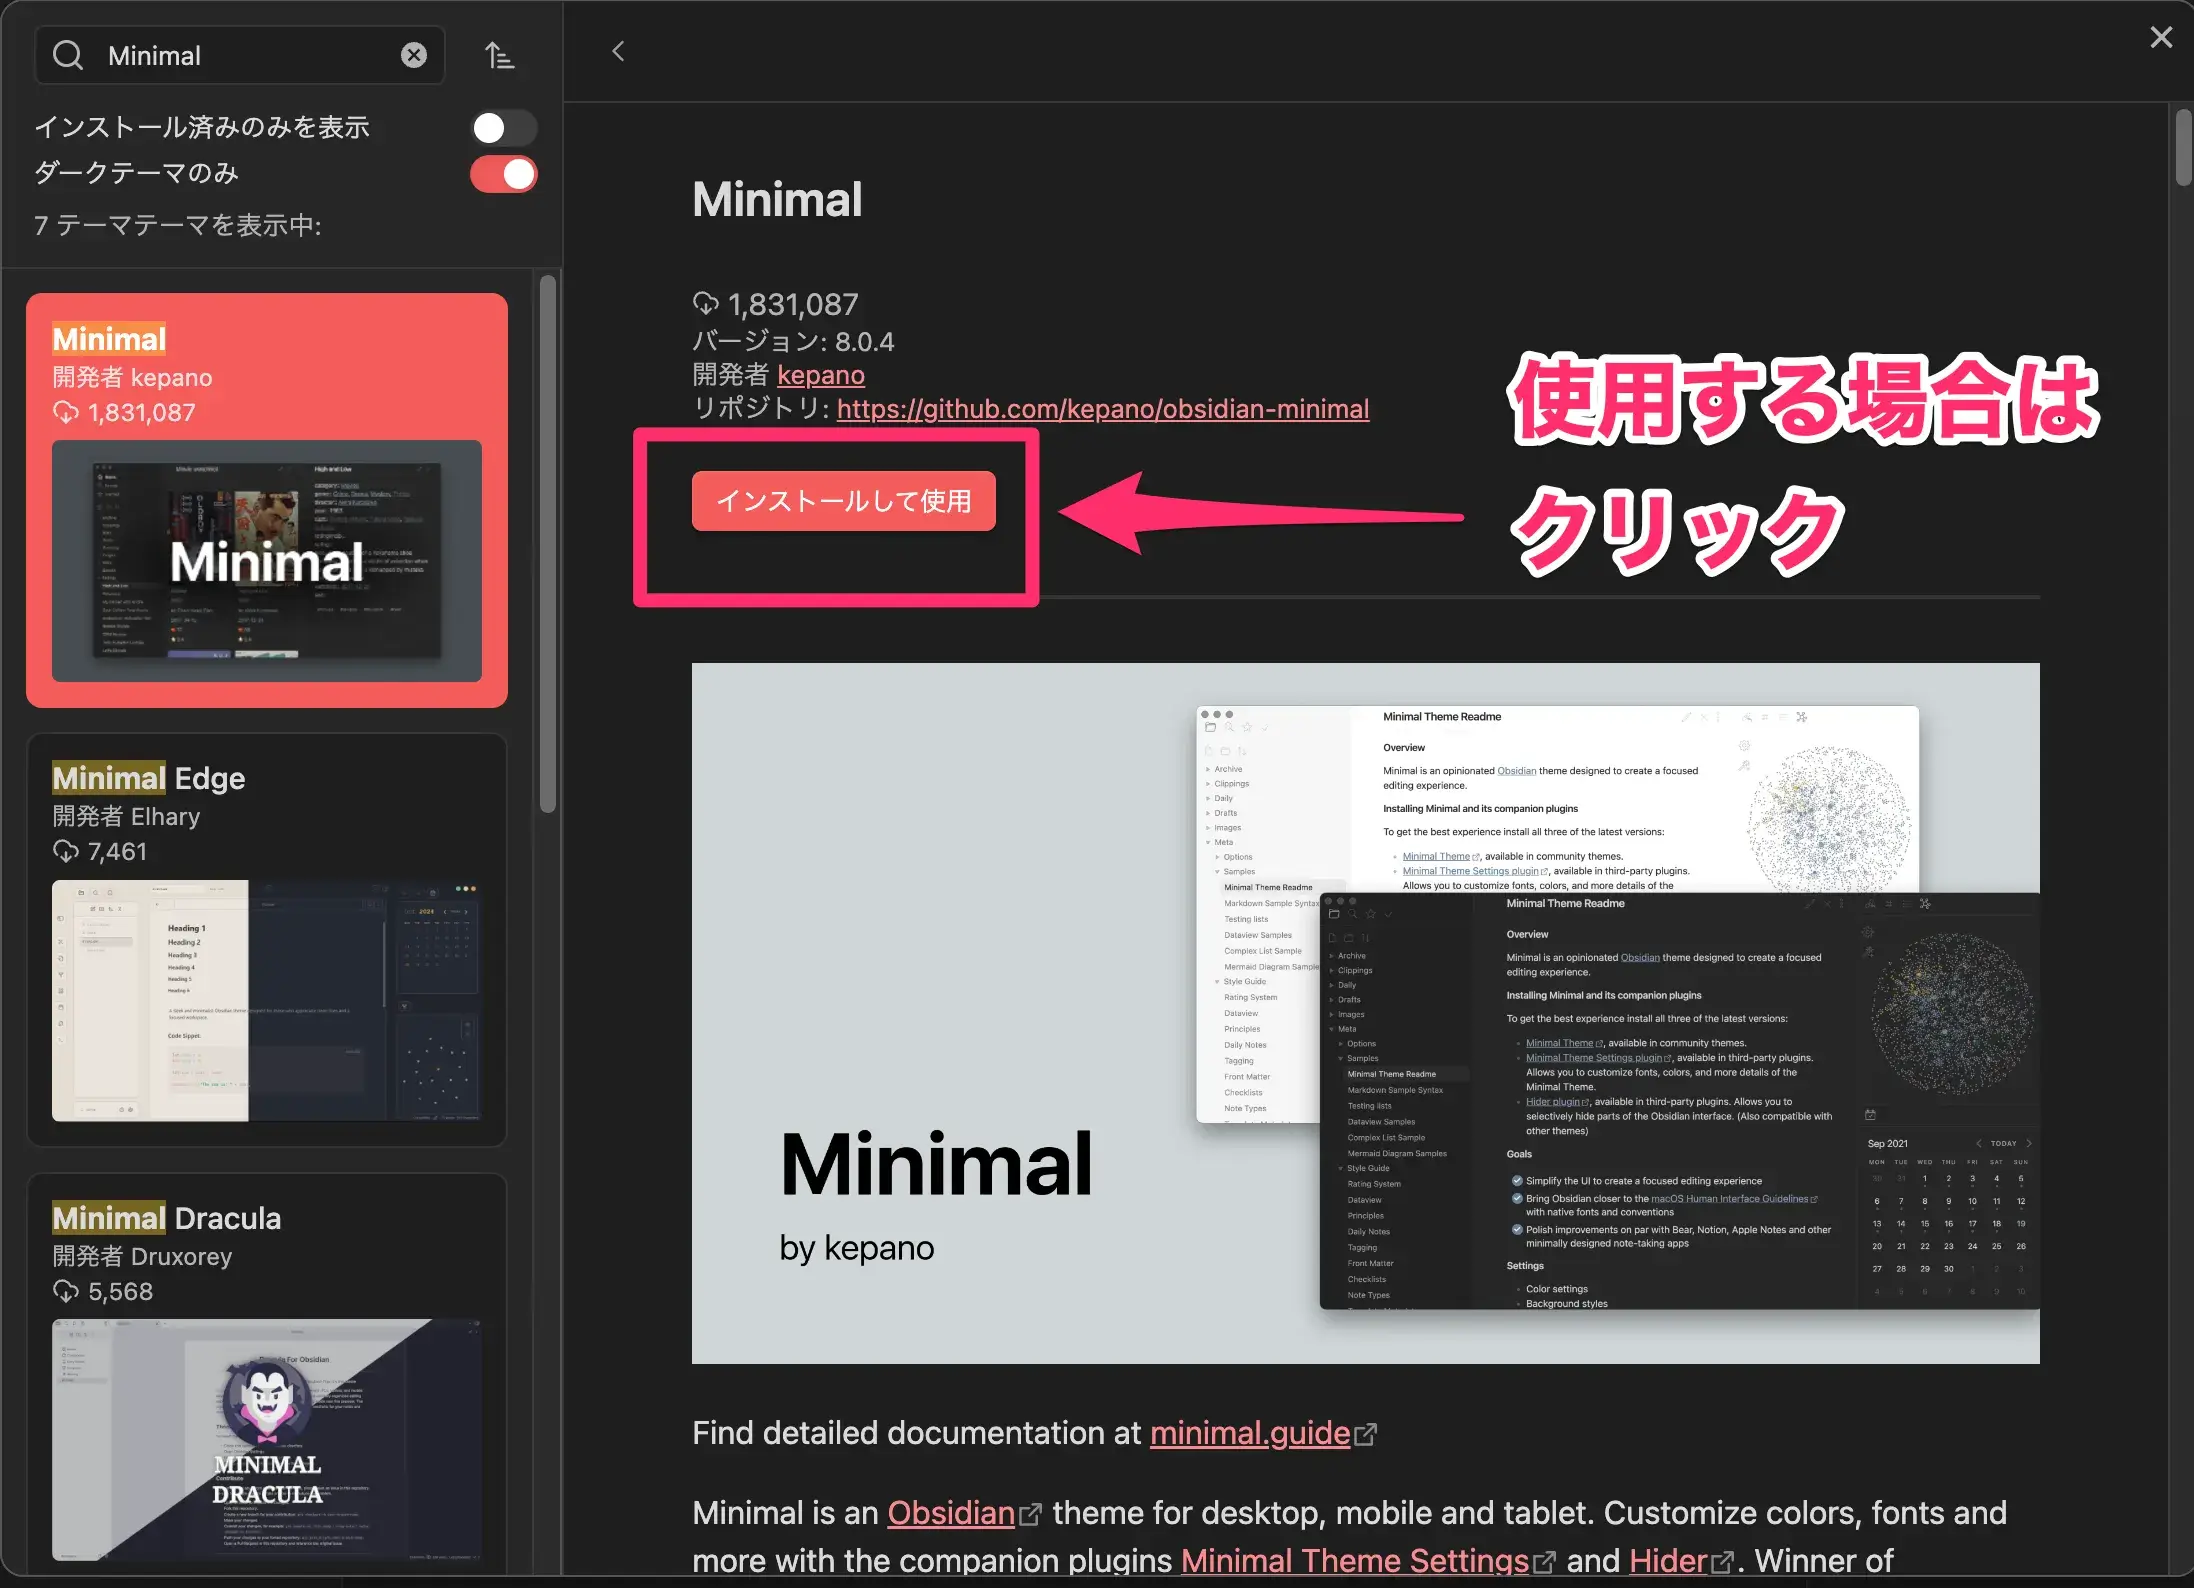The image size is (2194, 1588).
Task: Clear the Minimal search text
Action: [414, 55]
